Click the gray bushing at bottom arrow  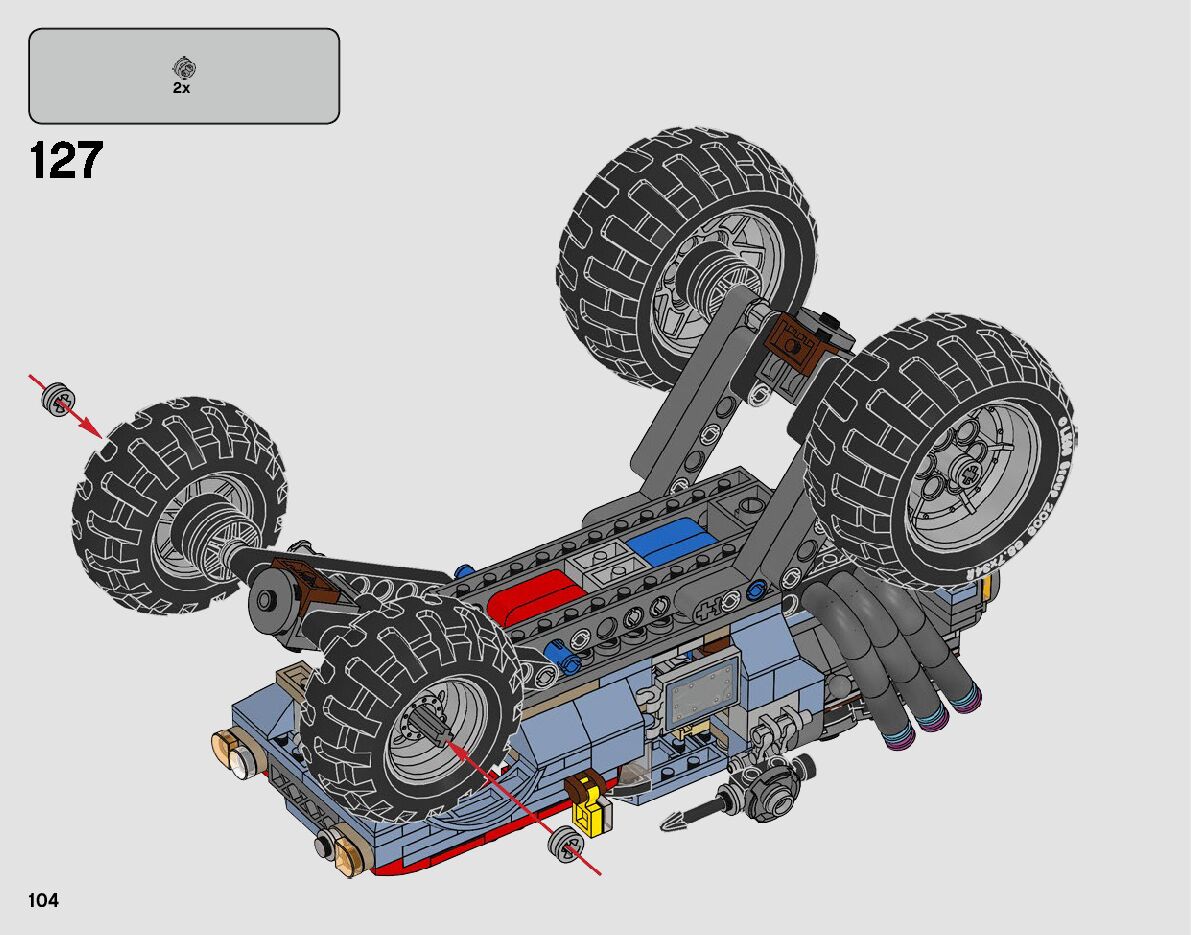[567, 845]
